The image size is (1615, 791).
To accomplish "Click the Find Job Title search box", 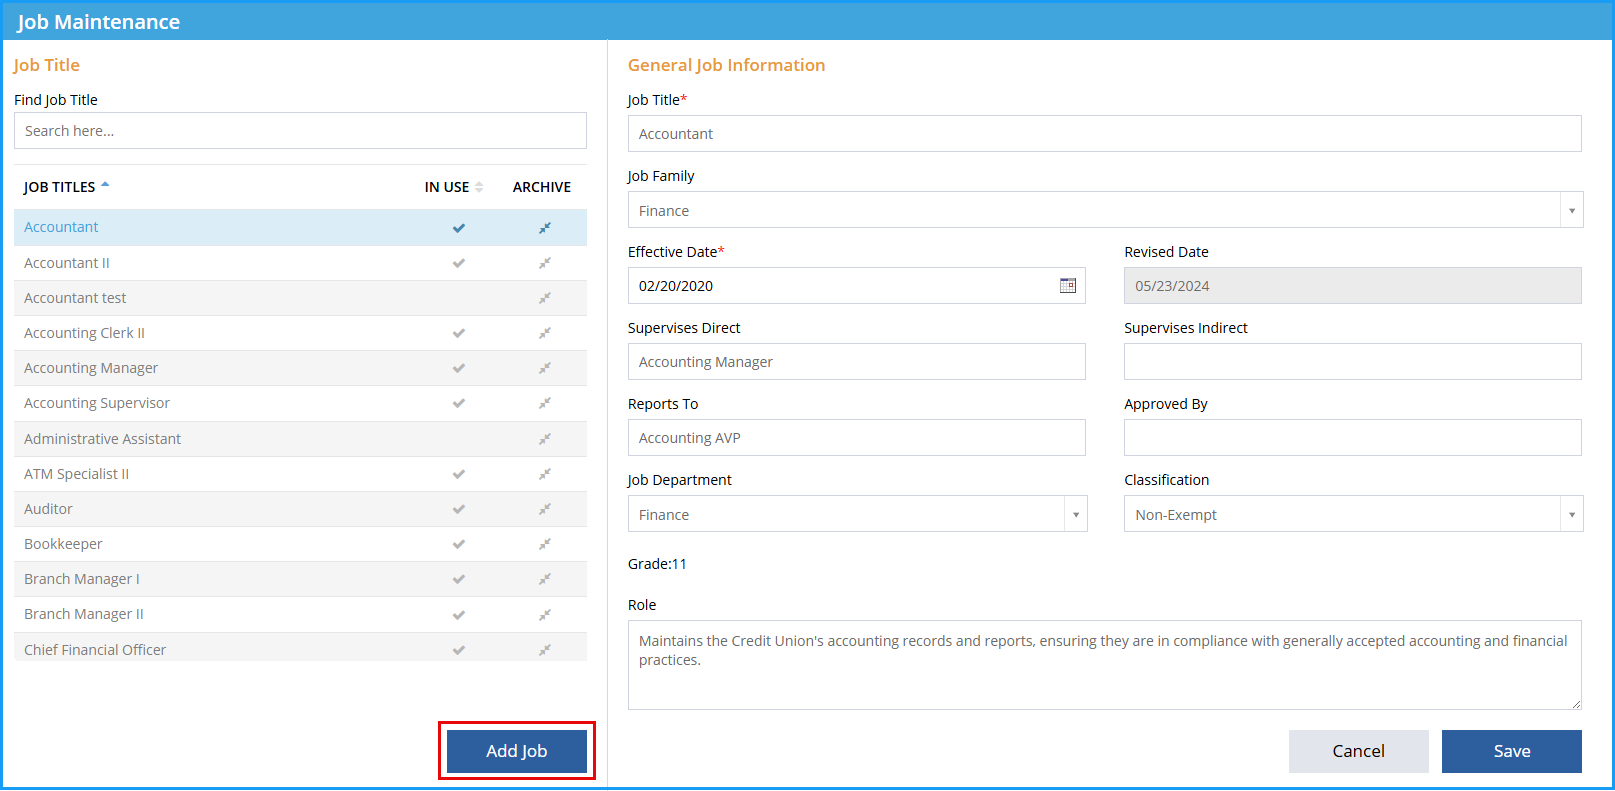I will [x=300, y=131].
